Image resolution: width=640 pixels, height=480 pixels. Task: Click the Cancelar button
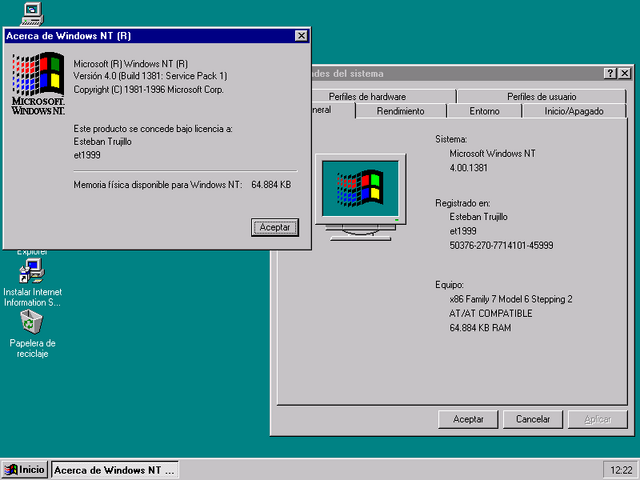(533, 419)
